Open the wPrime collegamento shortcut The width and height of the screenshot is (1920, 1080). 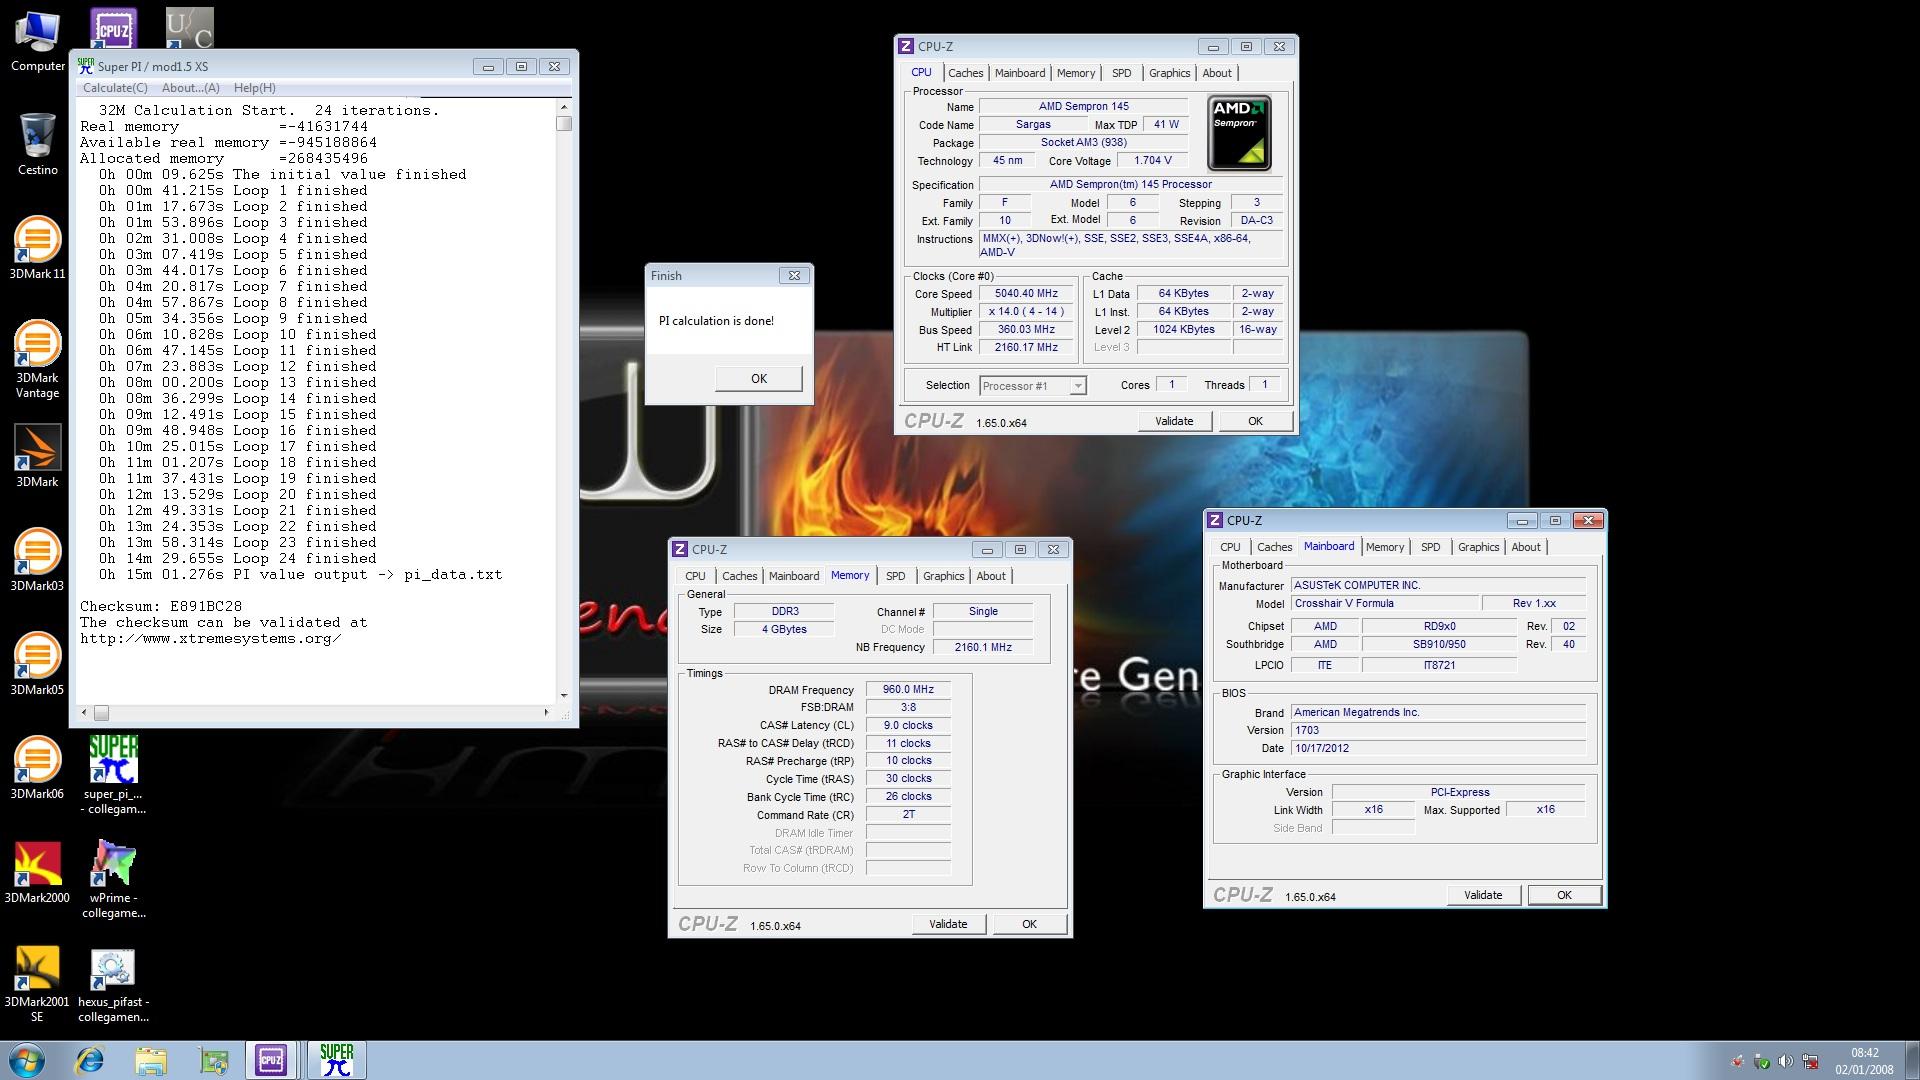(113, 879)
